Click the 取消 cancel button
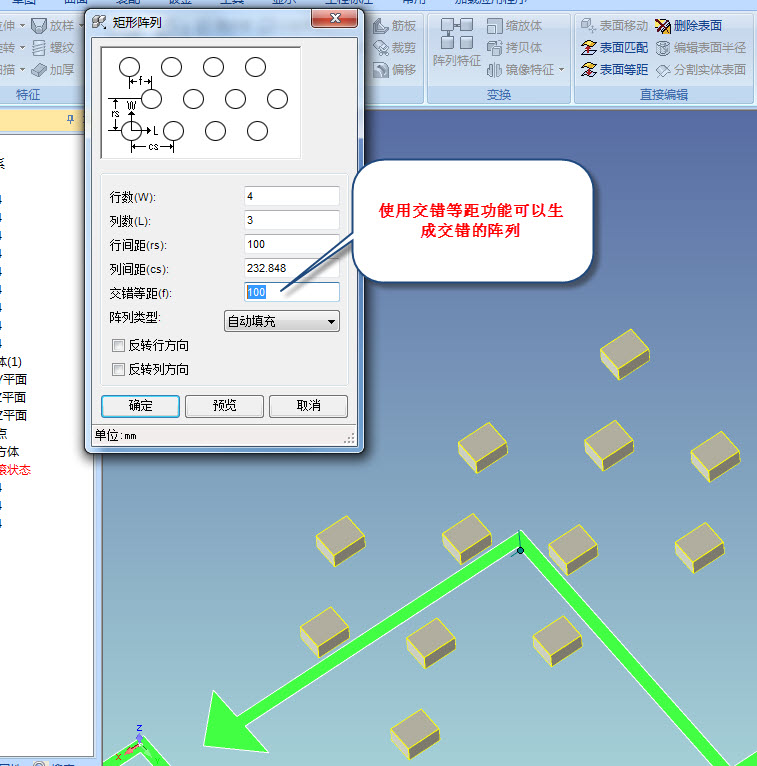Screen dimensions: 757x766 (309, 406)
